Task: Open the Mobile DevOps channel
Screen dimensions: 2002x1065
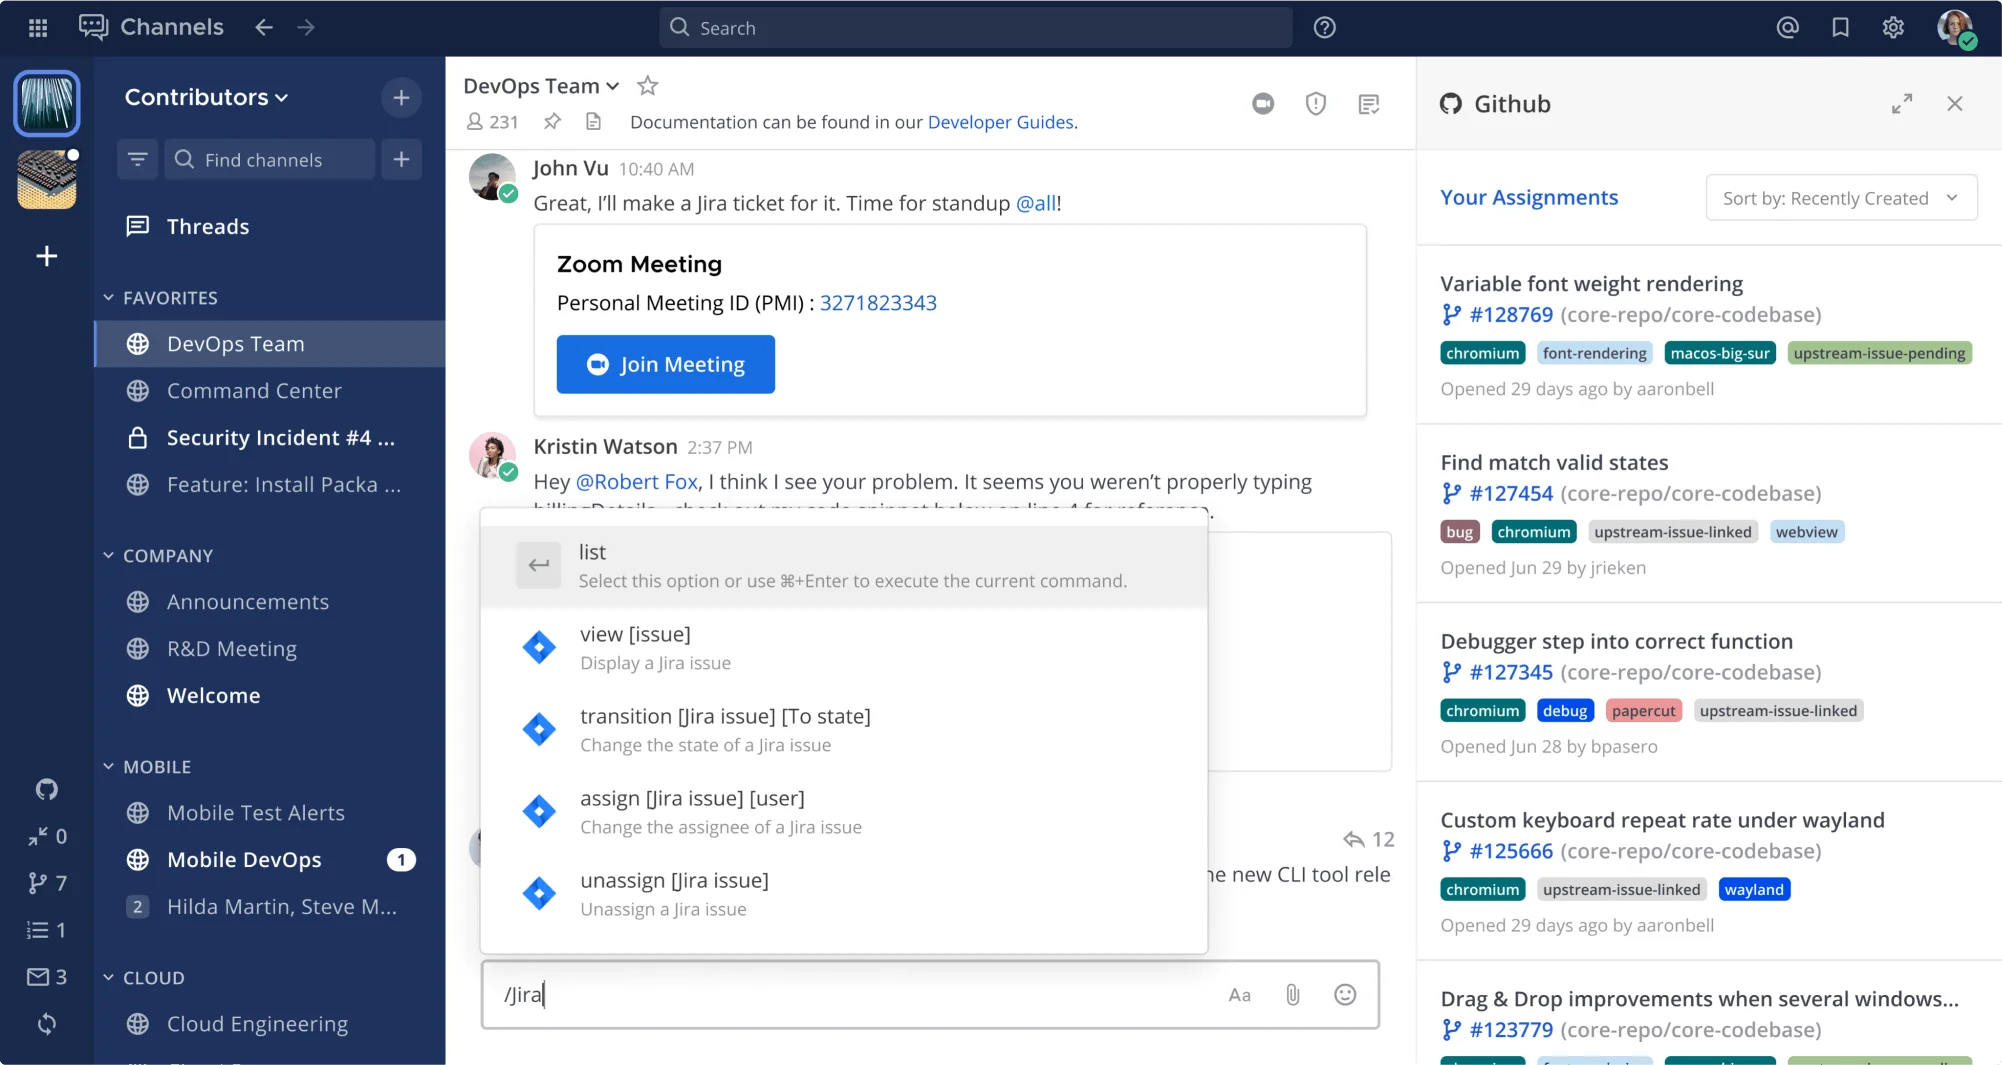Action: (x=243, y=859)
